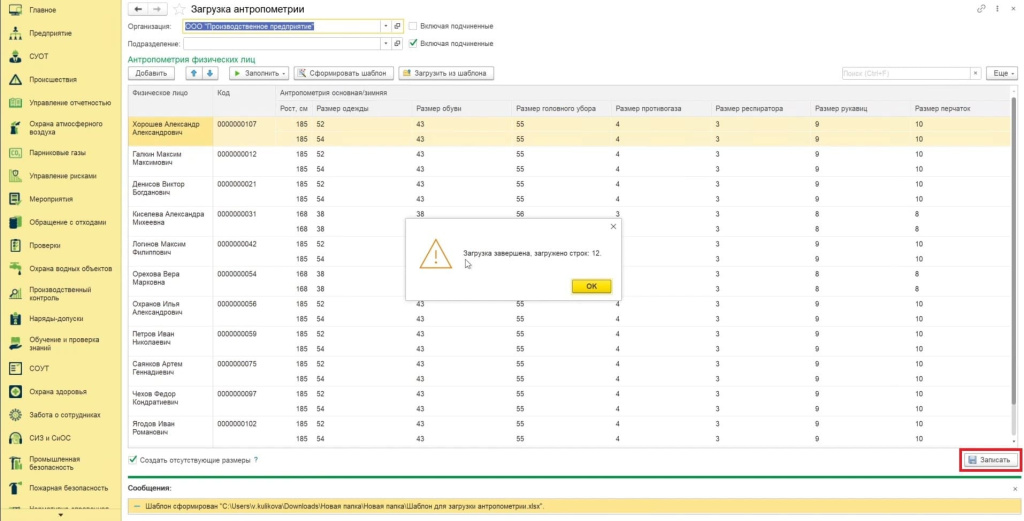Open СОУТ section
1024x521 pixels.
[39, 369]
